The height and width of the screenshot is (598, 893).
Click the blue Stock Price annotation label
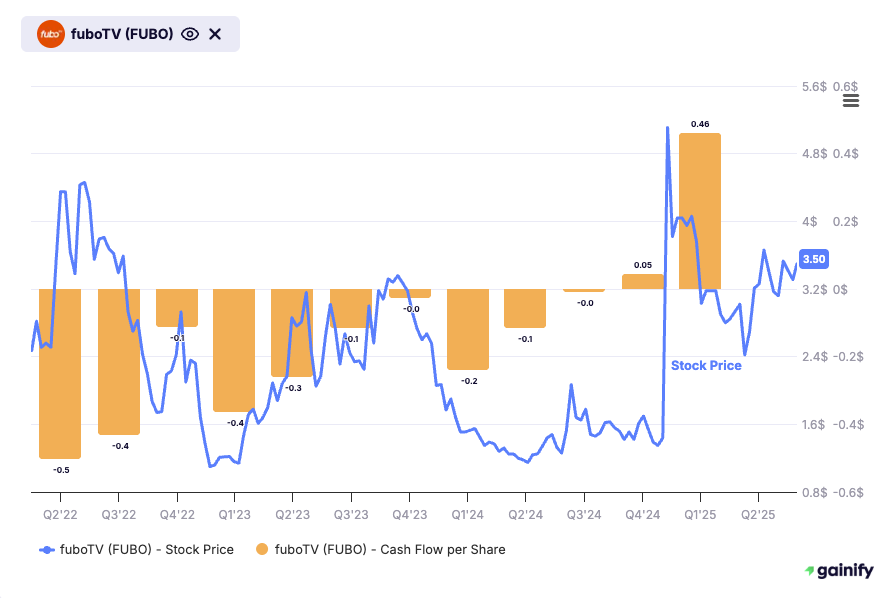[706, 366]
